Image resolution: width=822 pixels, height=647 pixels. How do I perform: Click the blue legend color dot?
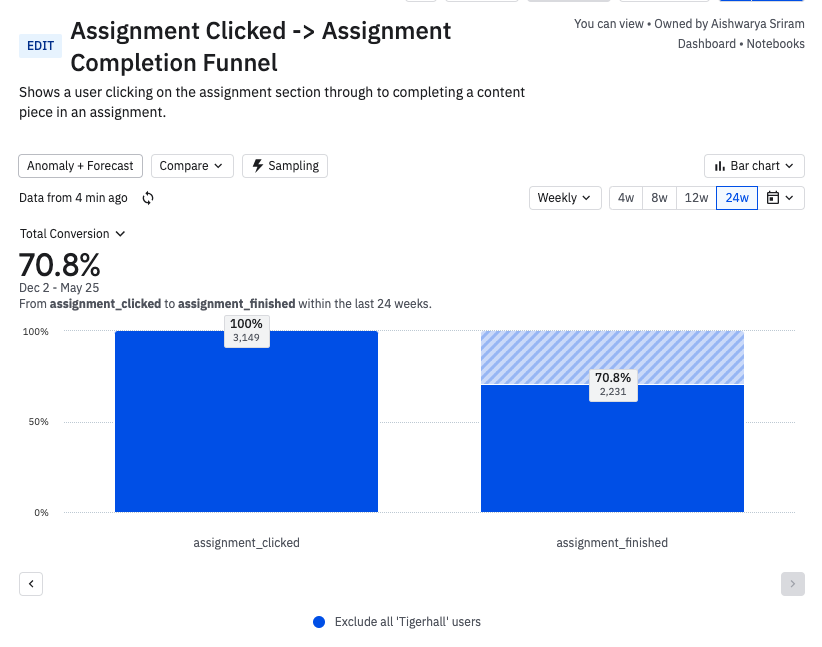319,622
